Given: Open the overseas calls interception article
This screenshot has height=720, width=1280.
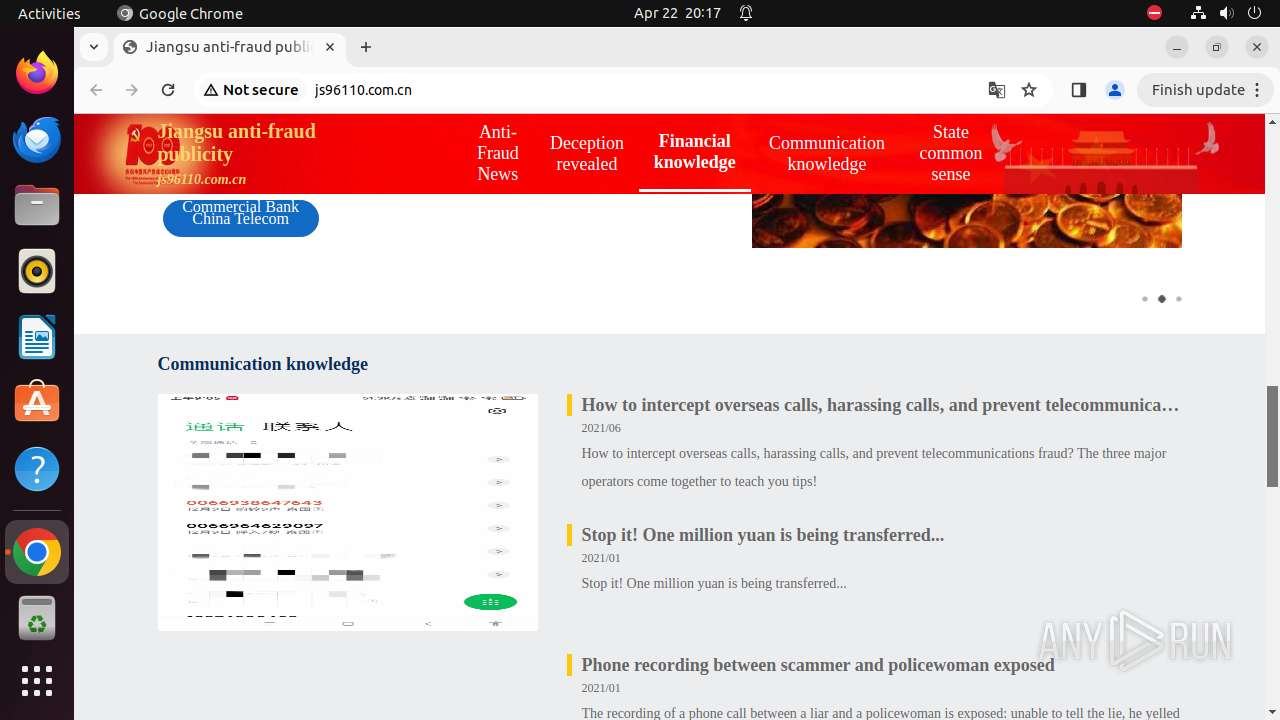Looking at the screenshot, I should [x=880, y=405].
